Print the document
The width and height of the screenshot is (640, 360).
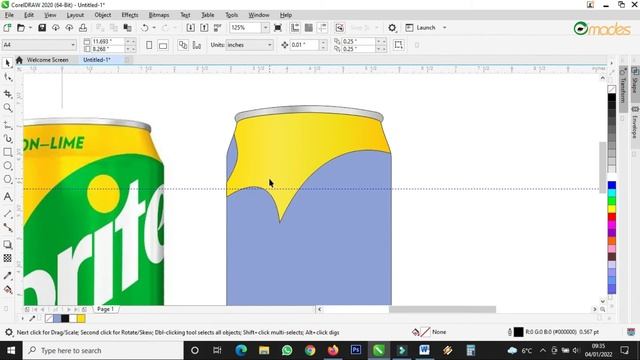click(83, 28)
